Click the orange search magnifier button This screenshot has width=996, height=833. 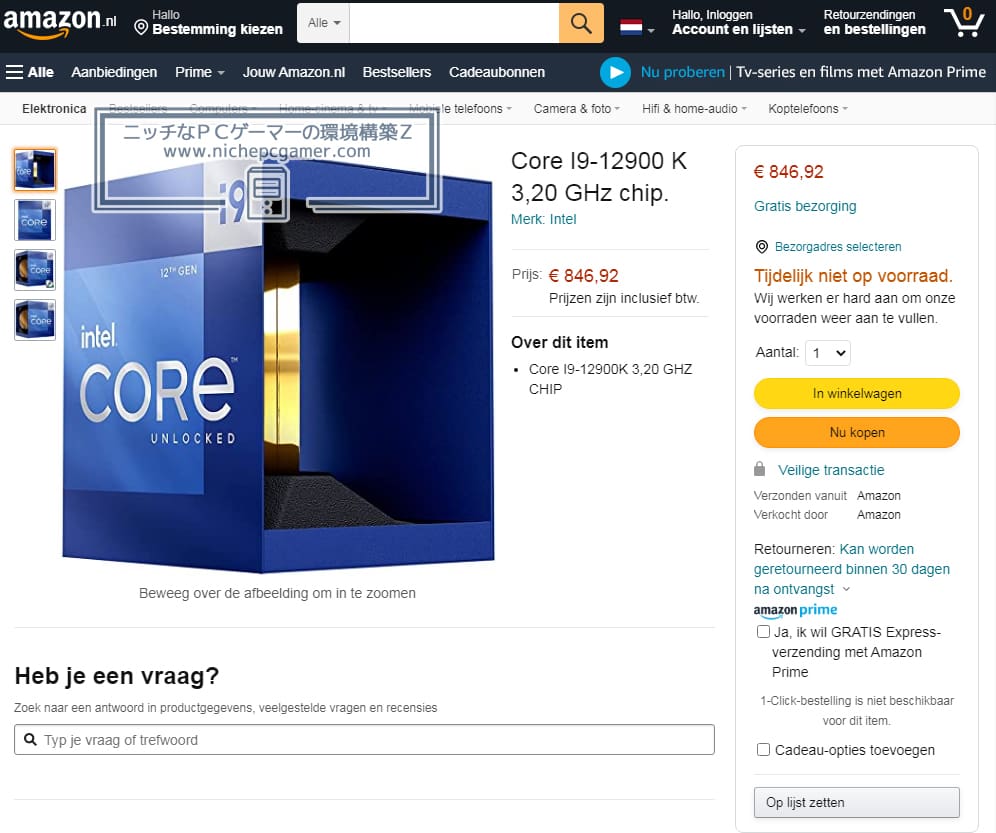pos(581,24)
